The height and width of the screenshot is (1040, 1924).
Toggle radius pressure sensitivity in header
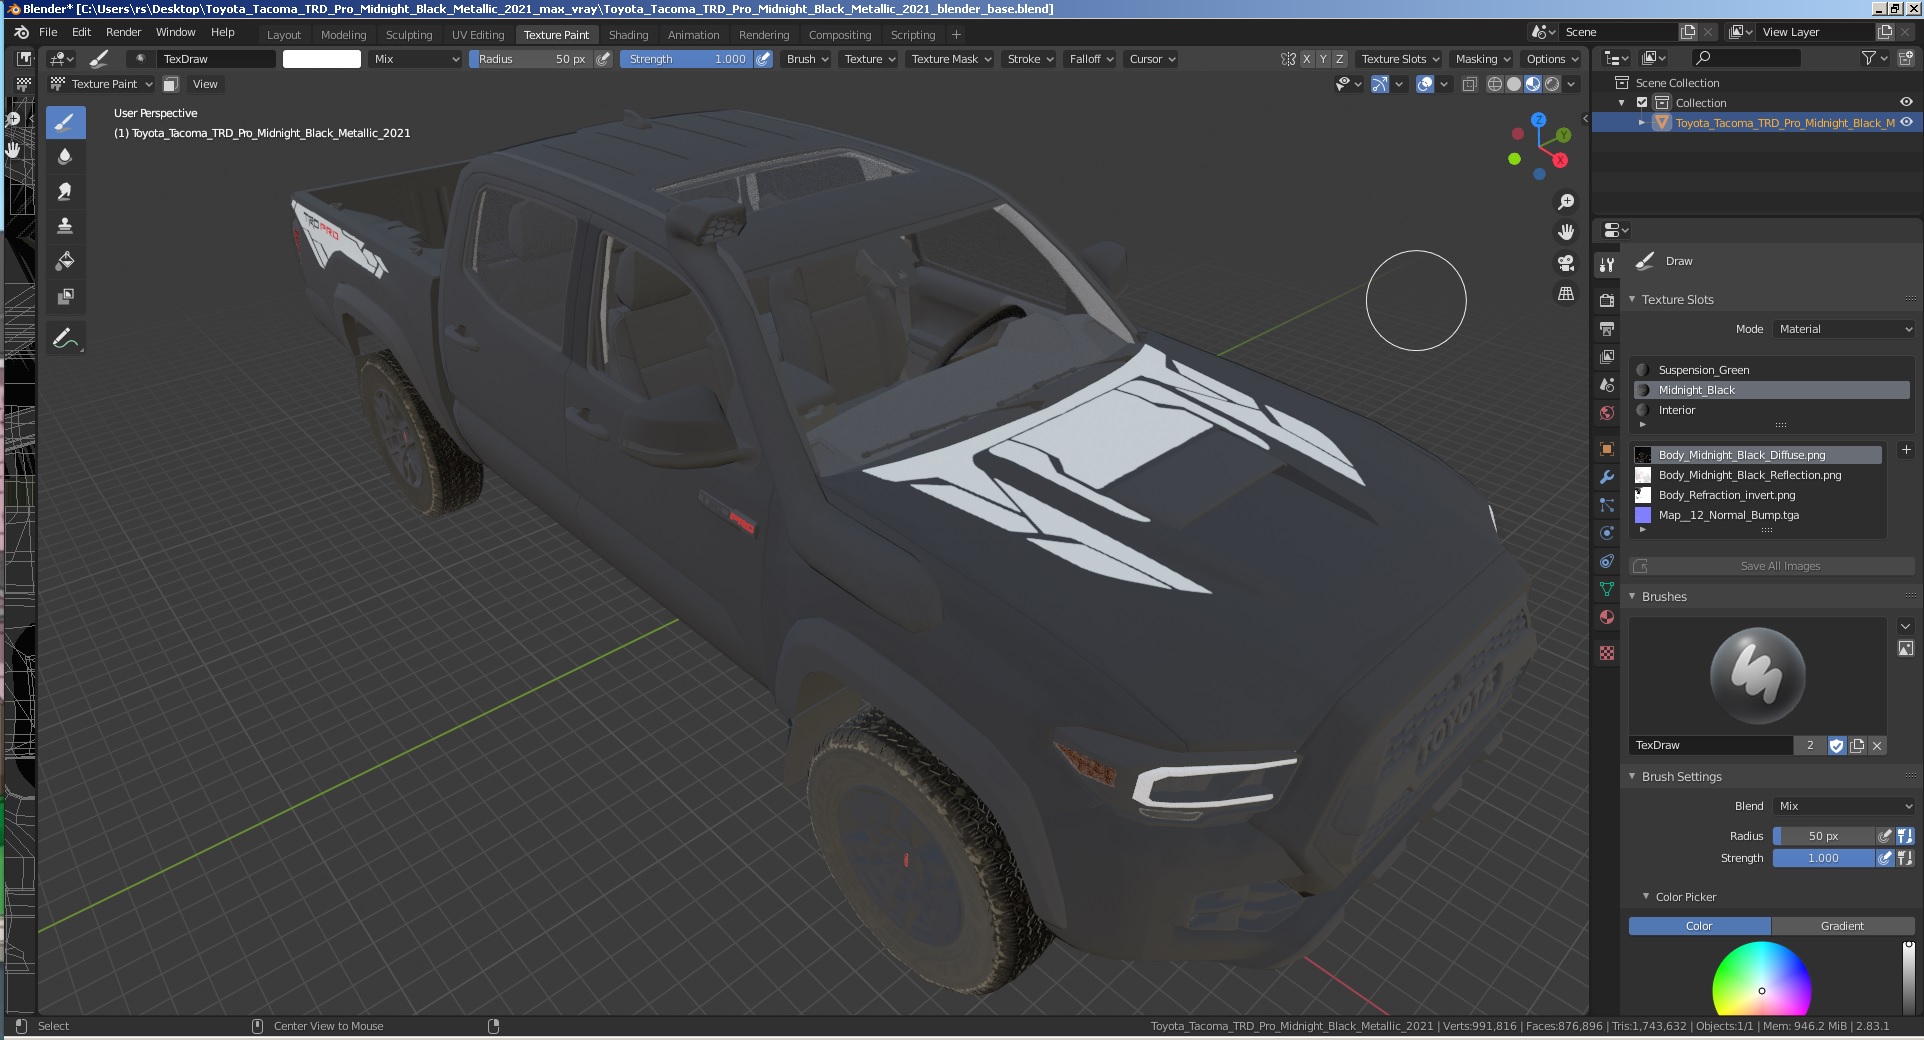603,59
